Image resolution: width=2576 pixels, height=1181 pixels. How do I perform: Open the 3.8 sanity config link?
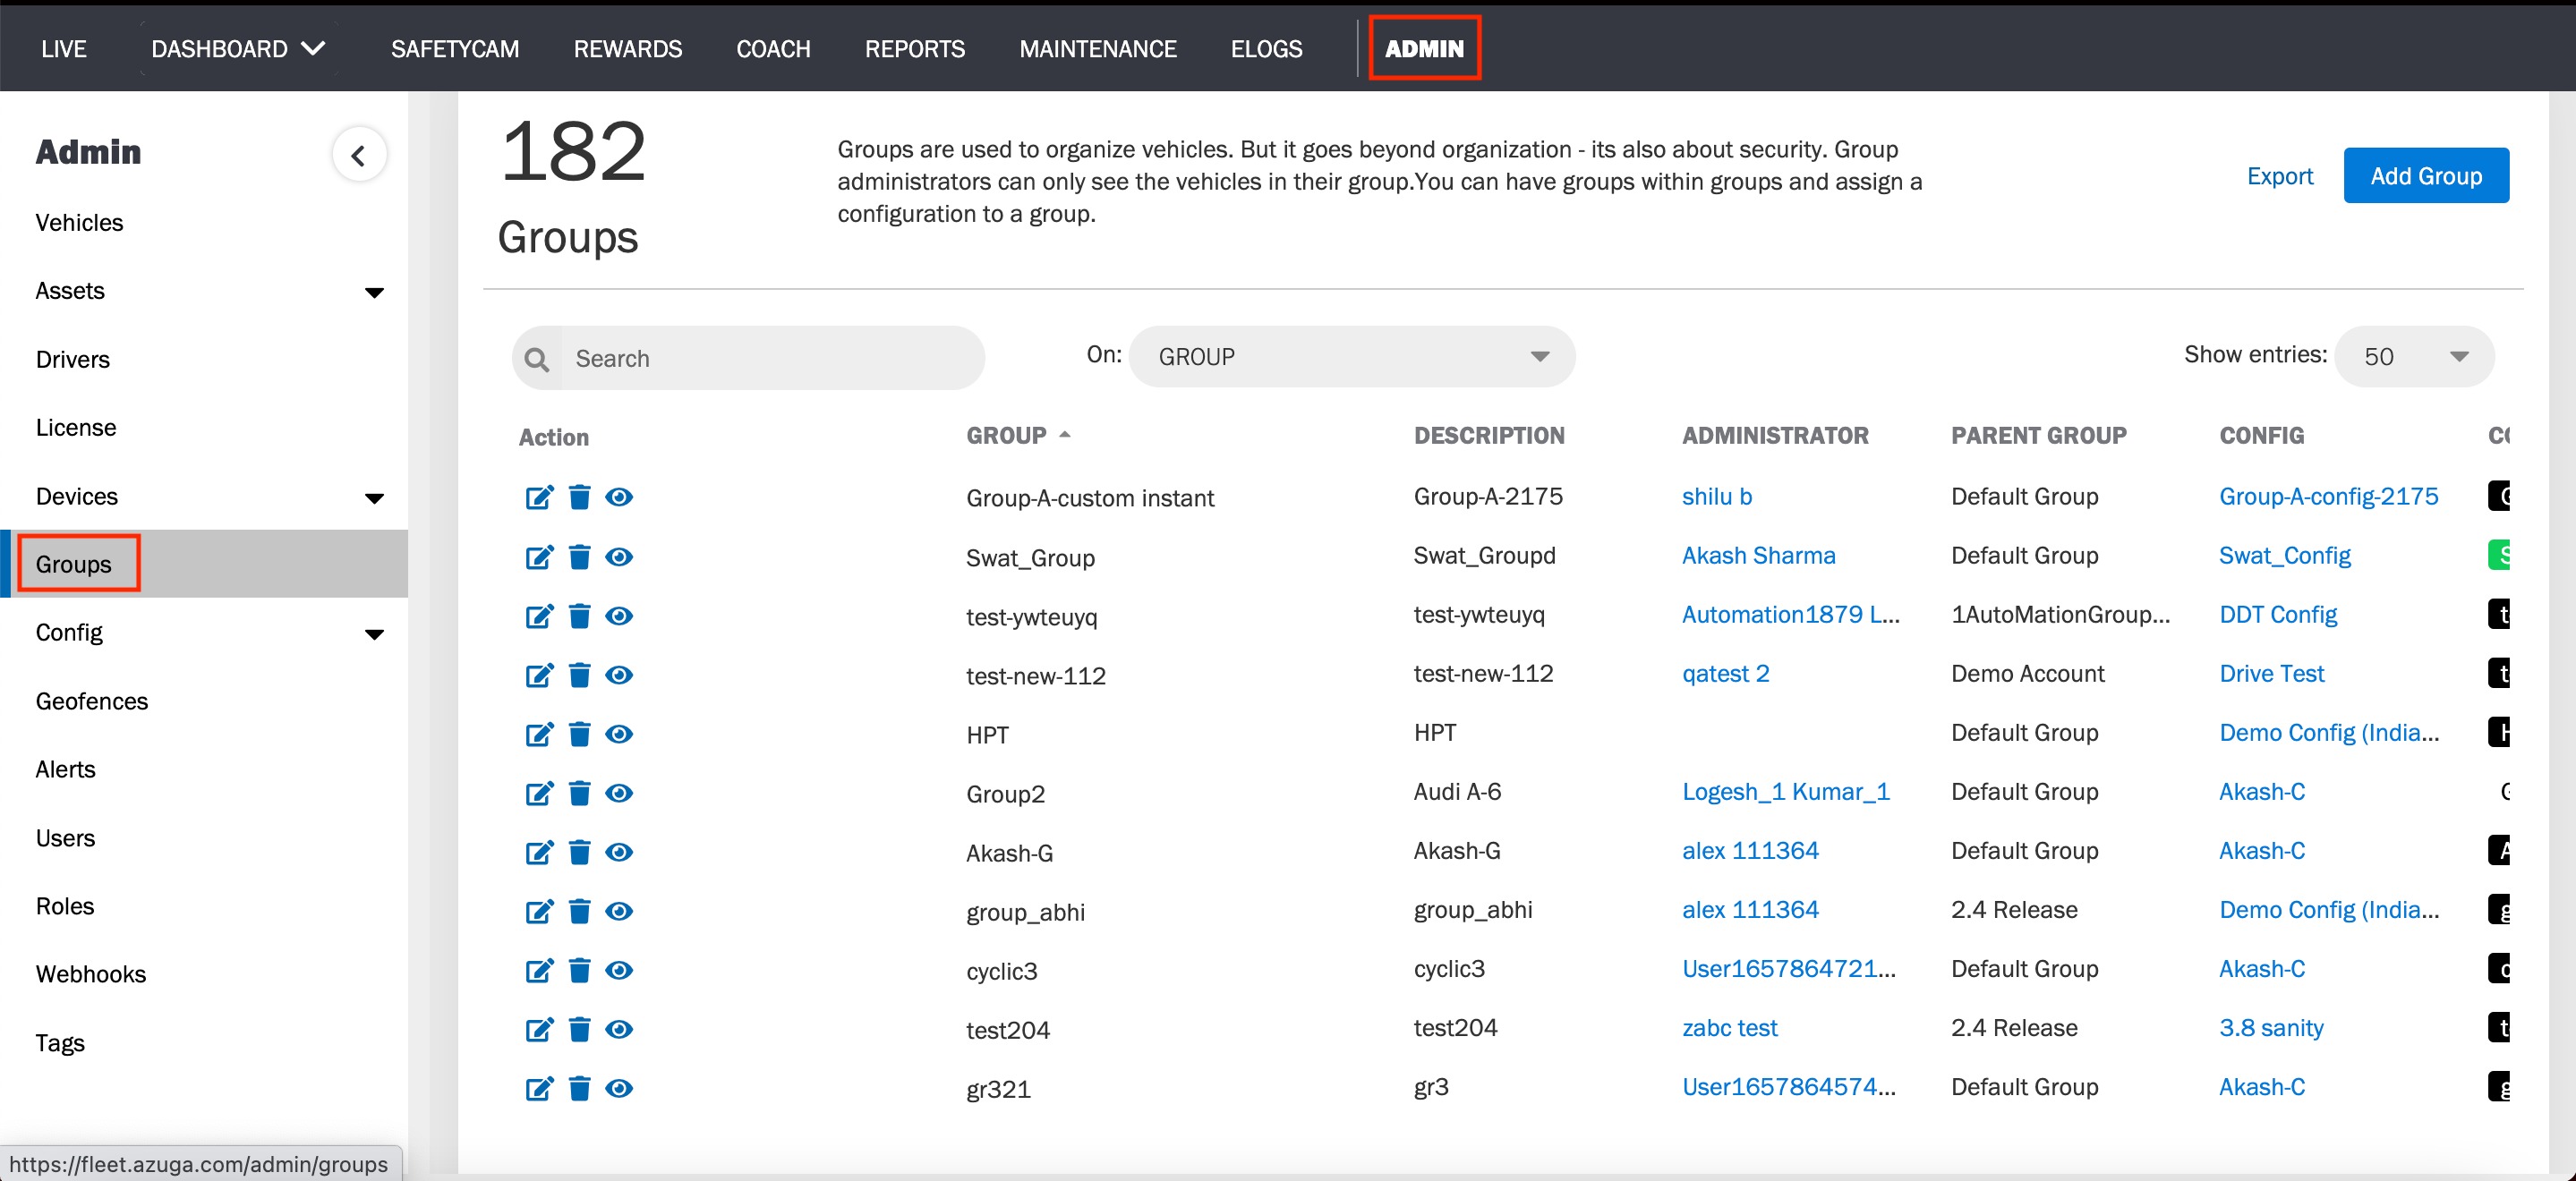[x=2270, y=1027]
